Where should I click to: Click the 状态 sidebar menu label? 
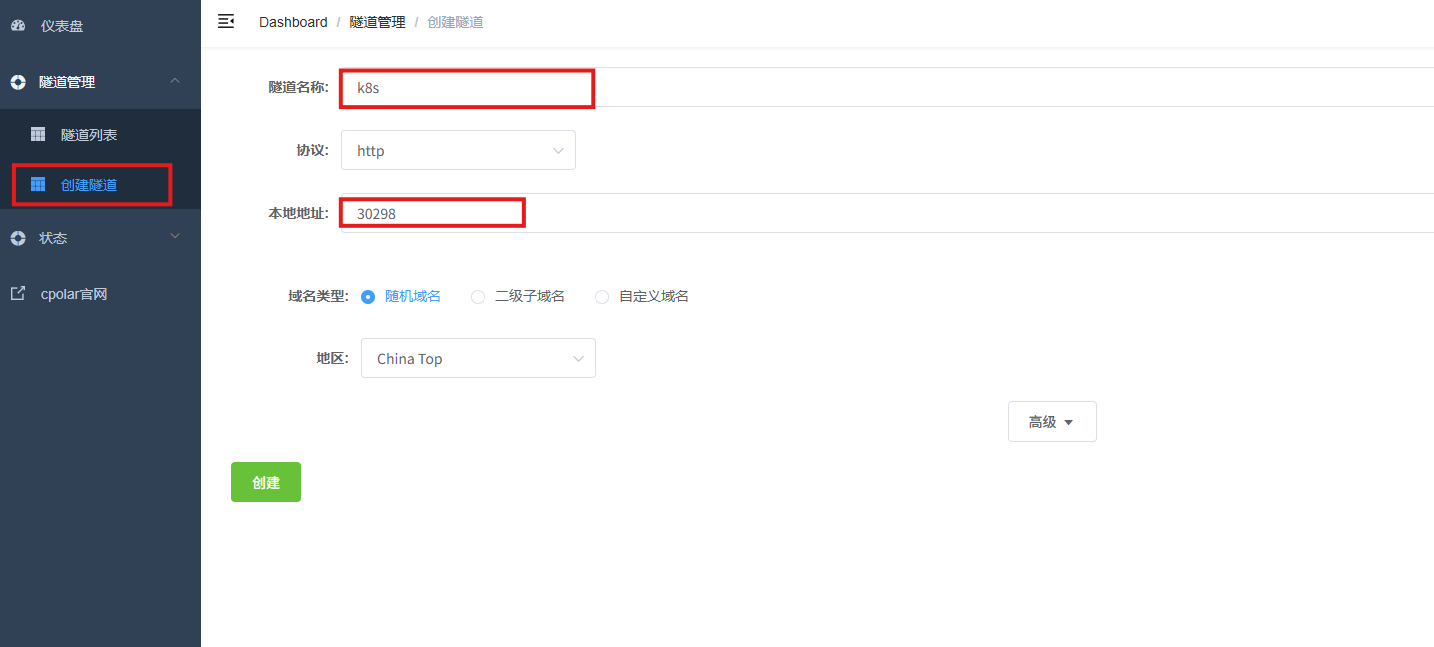pos(53,238)
